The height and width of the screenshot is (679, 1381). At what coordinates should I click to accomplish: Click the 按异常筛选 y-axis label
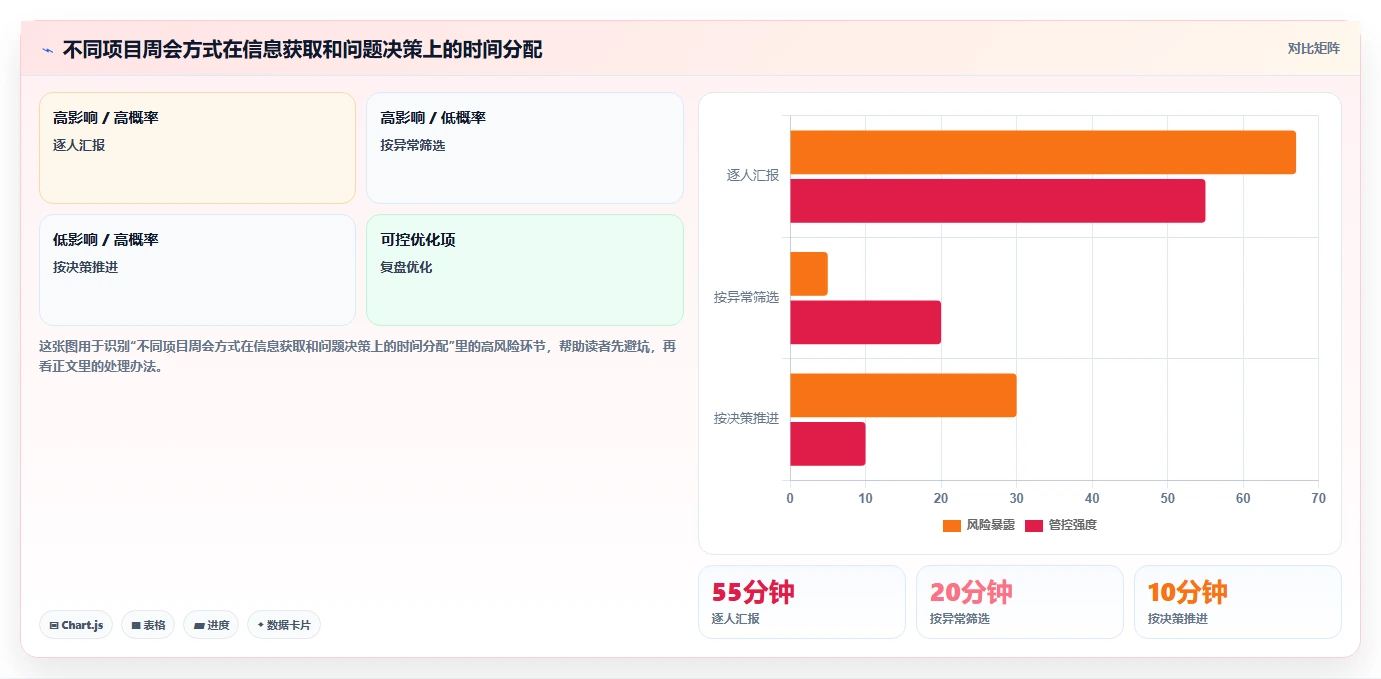tap(746, 298)
